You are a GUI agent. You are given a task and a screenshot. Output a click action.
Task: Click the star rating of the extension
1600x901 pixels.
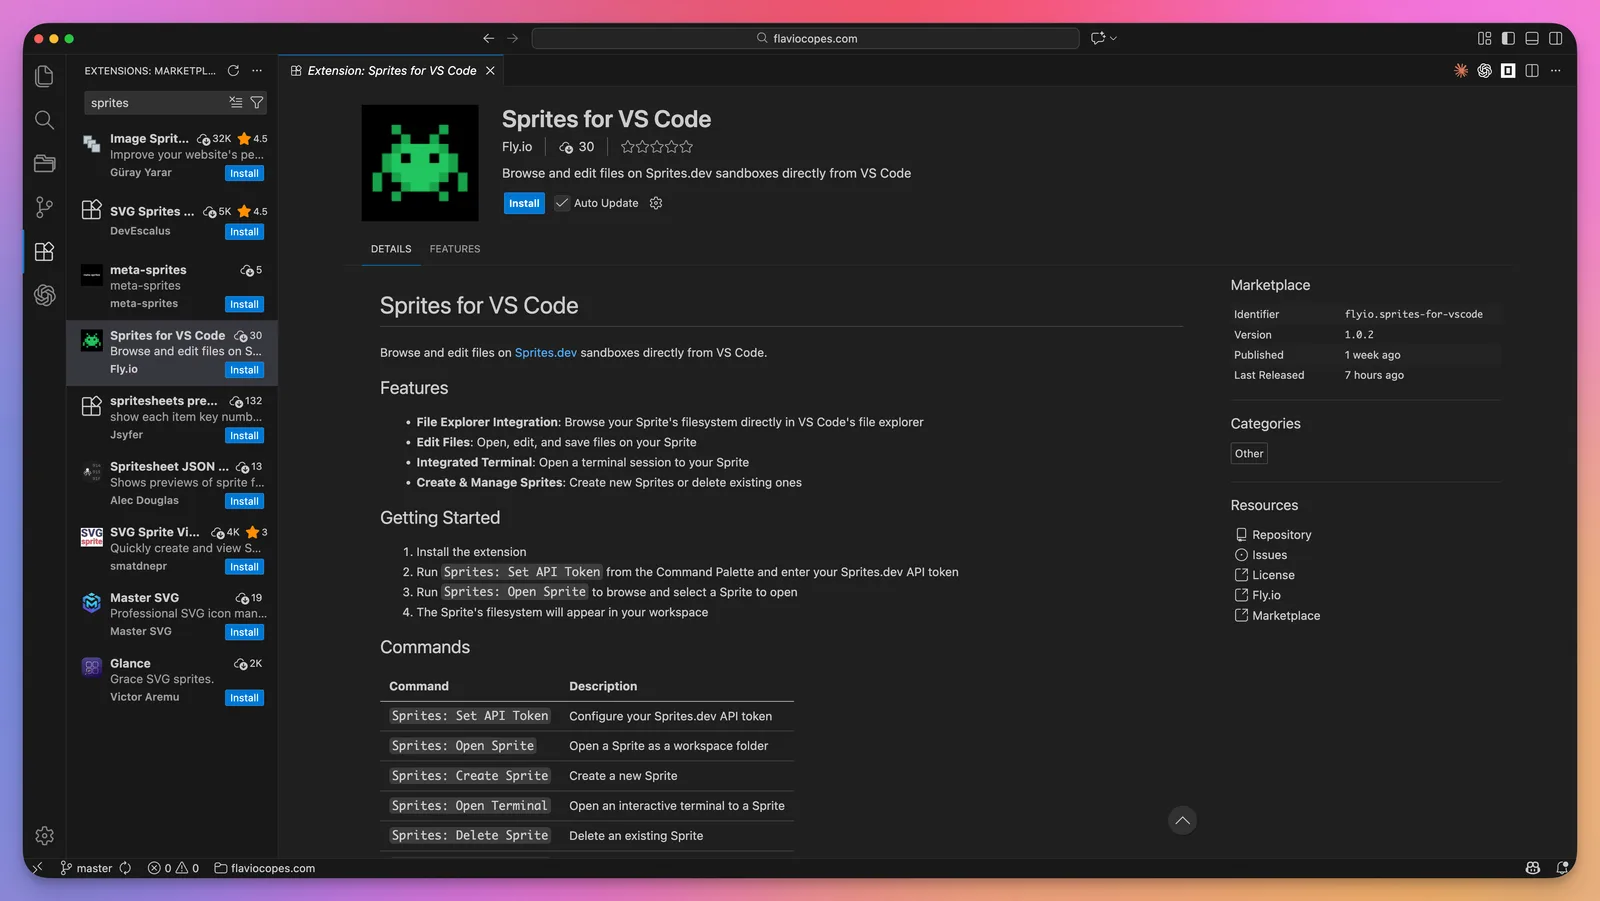pos(657,147)
